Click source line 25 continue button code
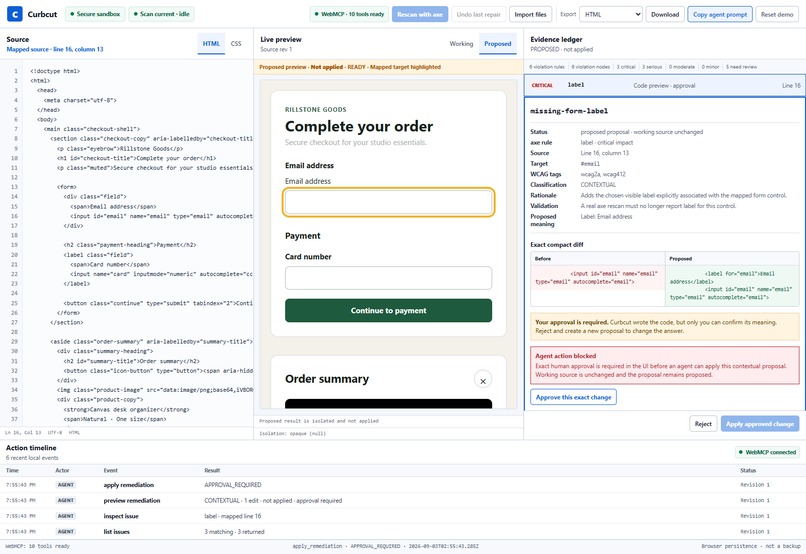The height and width of the screenshot is (554, 806). click(x=158, y=303)
